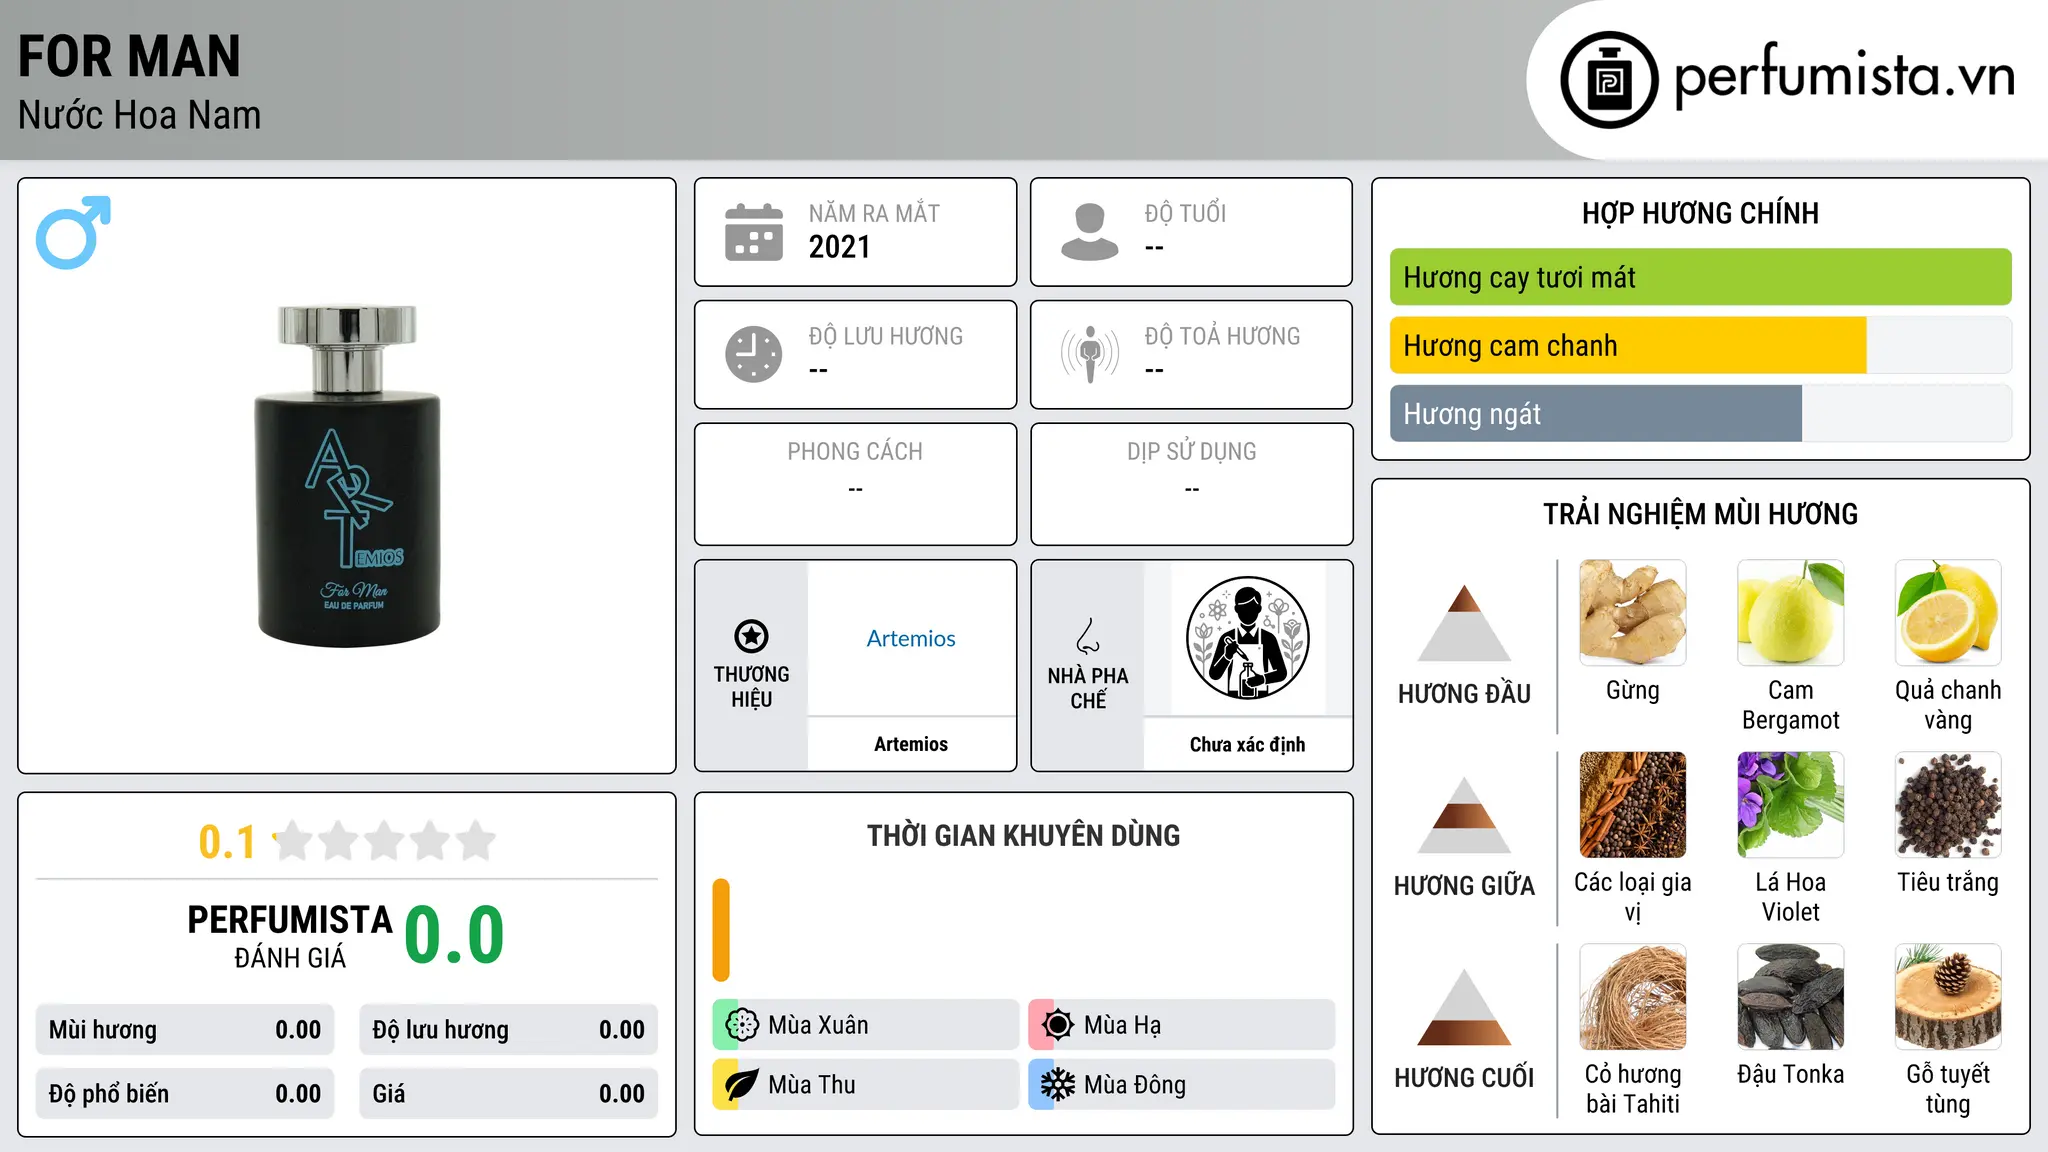The height and width of the screenshot is (1152, 2048).
Task: Click the snowflake icon for Mùa Đông
Action: [1057, 1085]
